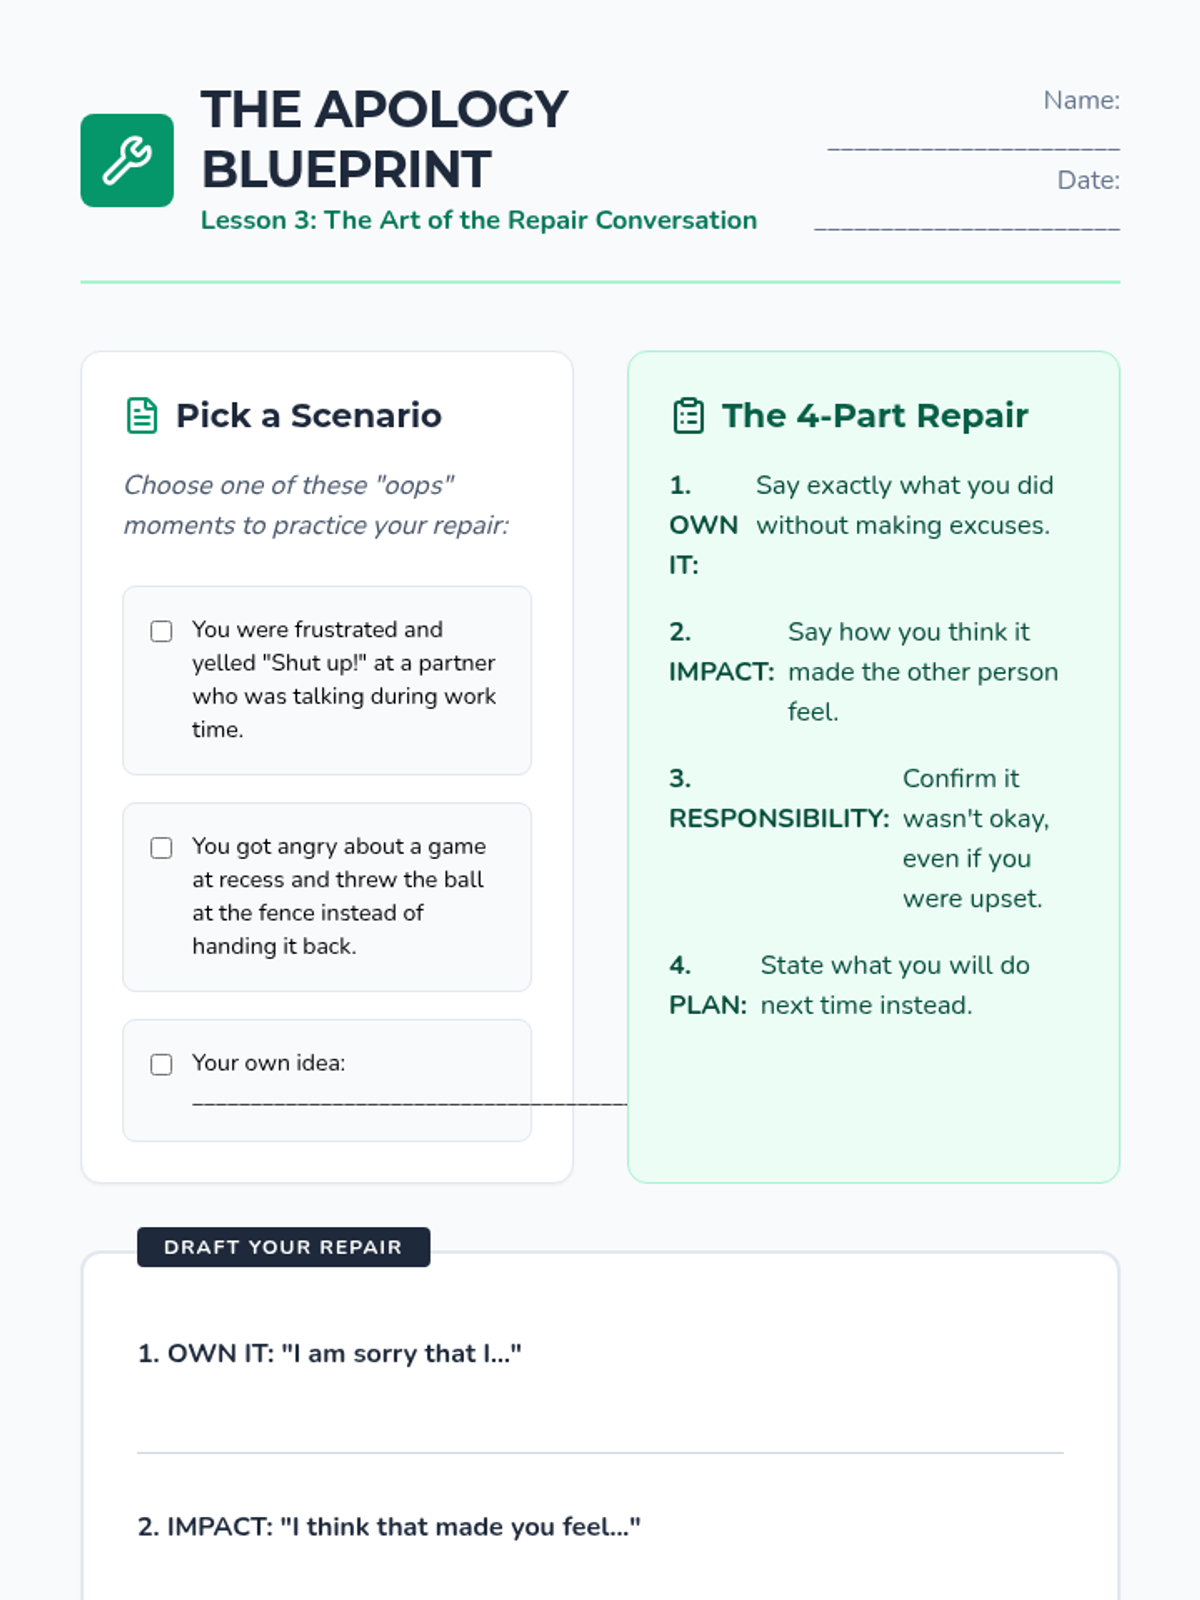This screenshot has width=1200, height=1600.
Task: Click the clipboard icon beside The 4-Part Repair
Action: point(688,416)
